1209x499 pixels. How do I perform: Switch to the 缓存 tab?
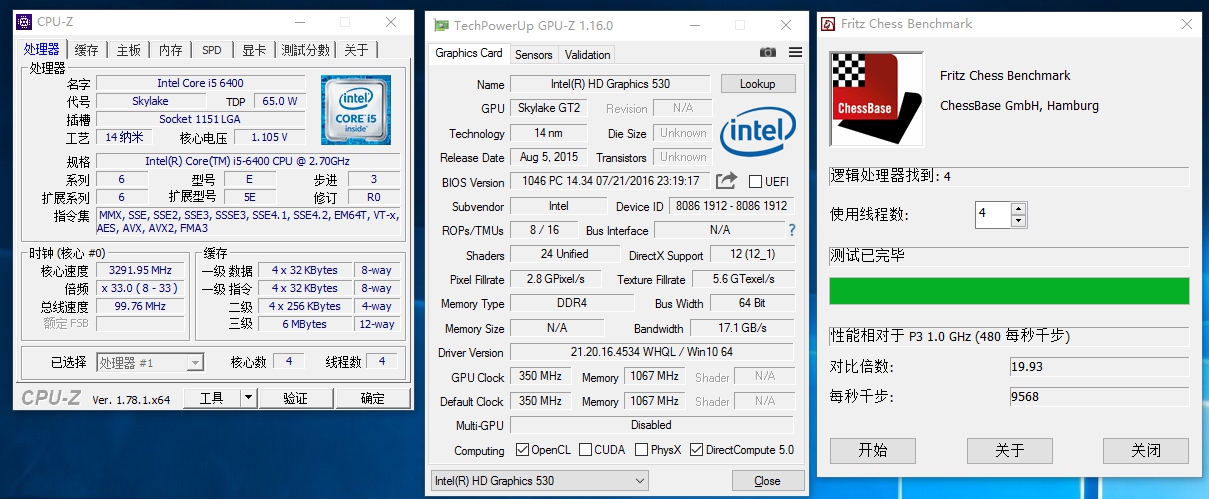coord(87,50)
